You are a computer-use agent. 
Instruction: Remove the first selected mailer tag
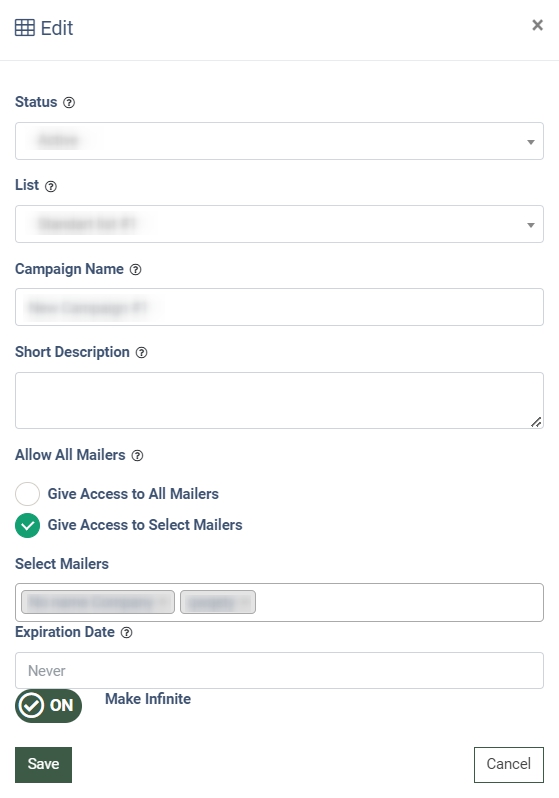click(x=164, y=603)
